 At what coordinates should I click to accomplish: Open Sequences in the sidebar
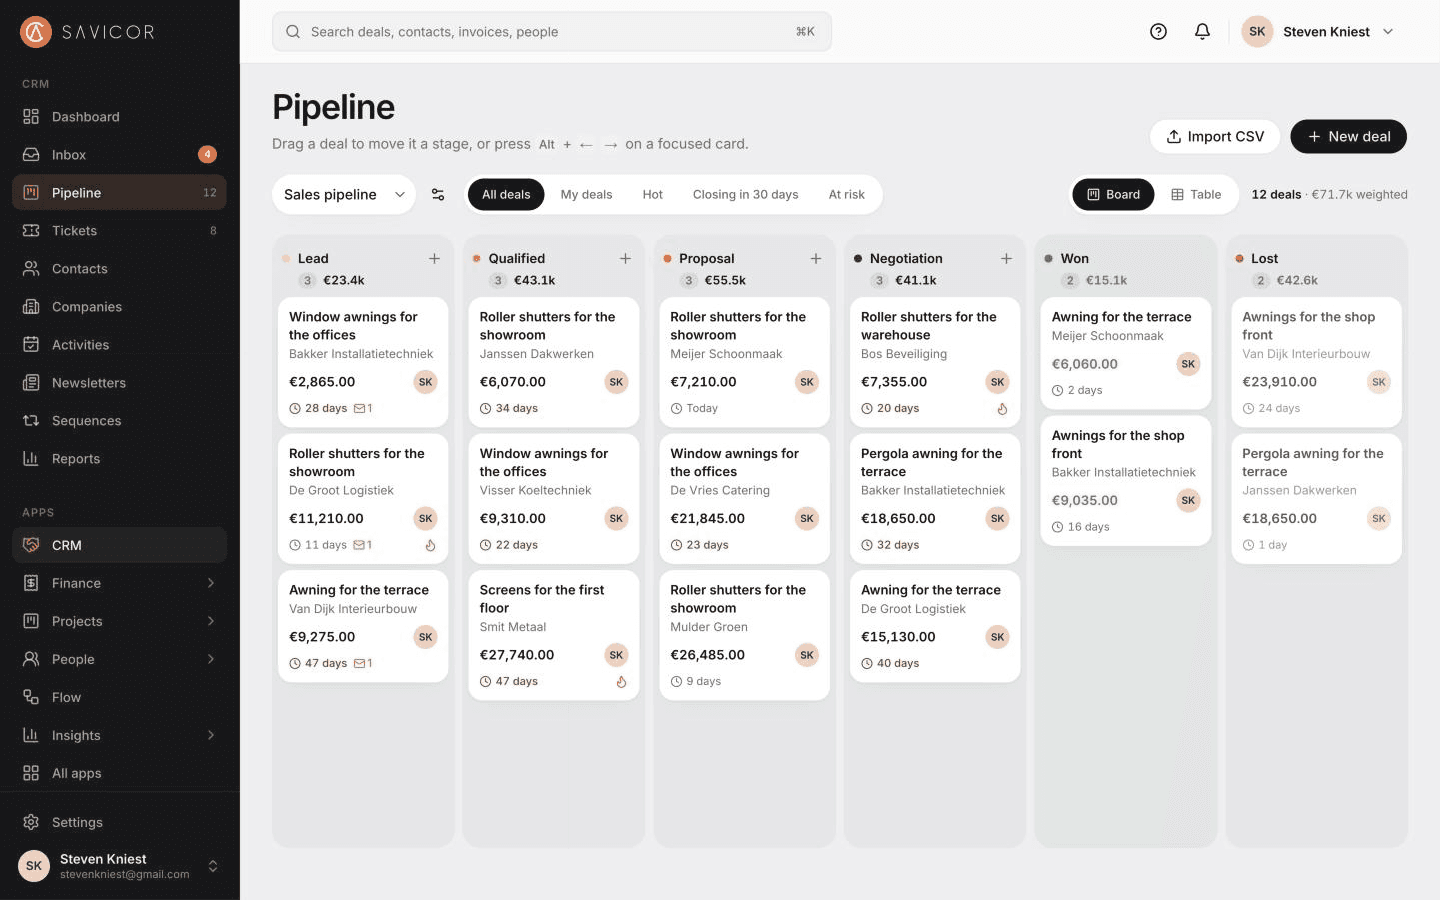pyautogui.click(x=119, y=421)
